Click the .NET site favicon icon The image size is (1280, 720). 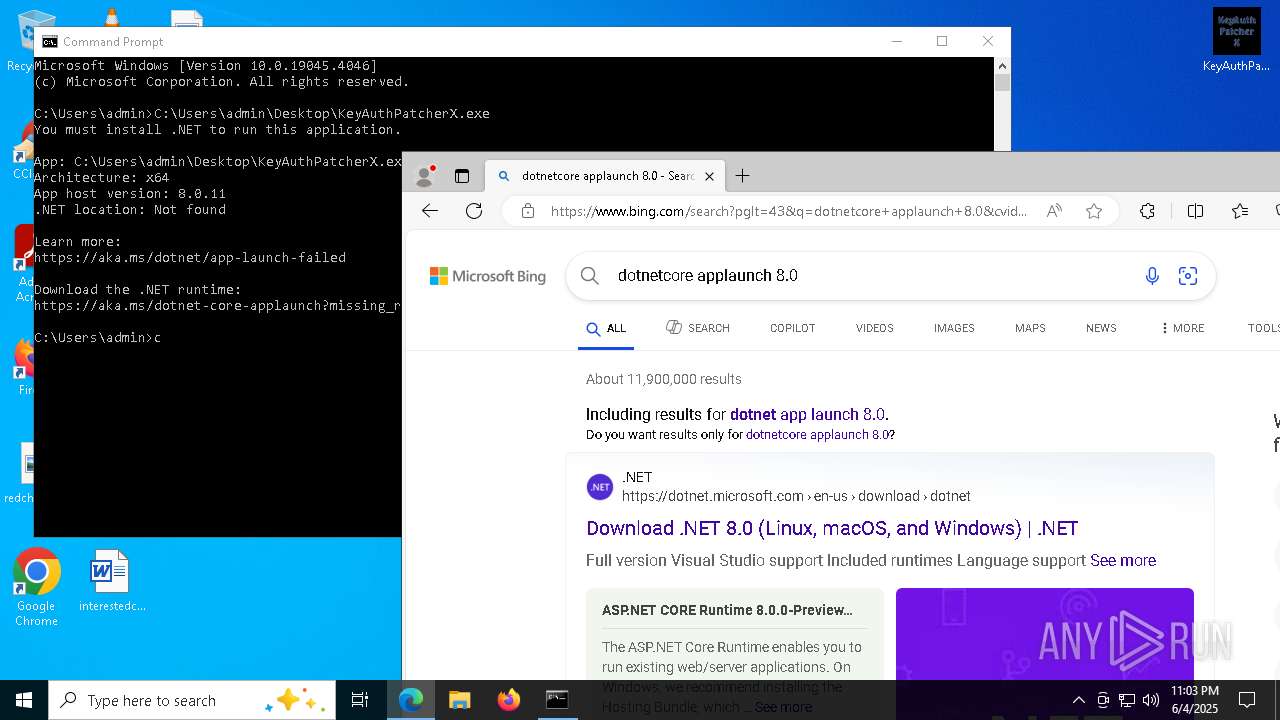pos(600,487)
